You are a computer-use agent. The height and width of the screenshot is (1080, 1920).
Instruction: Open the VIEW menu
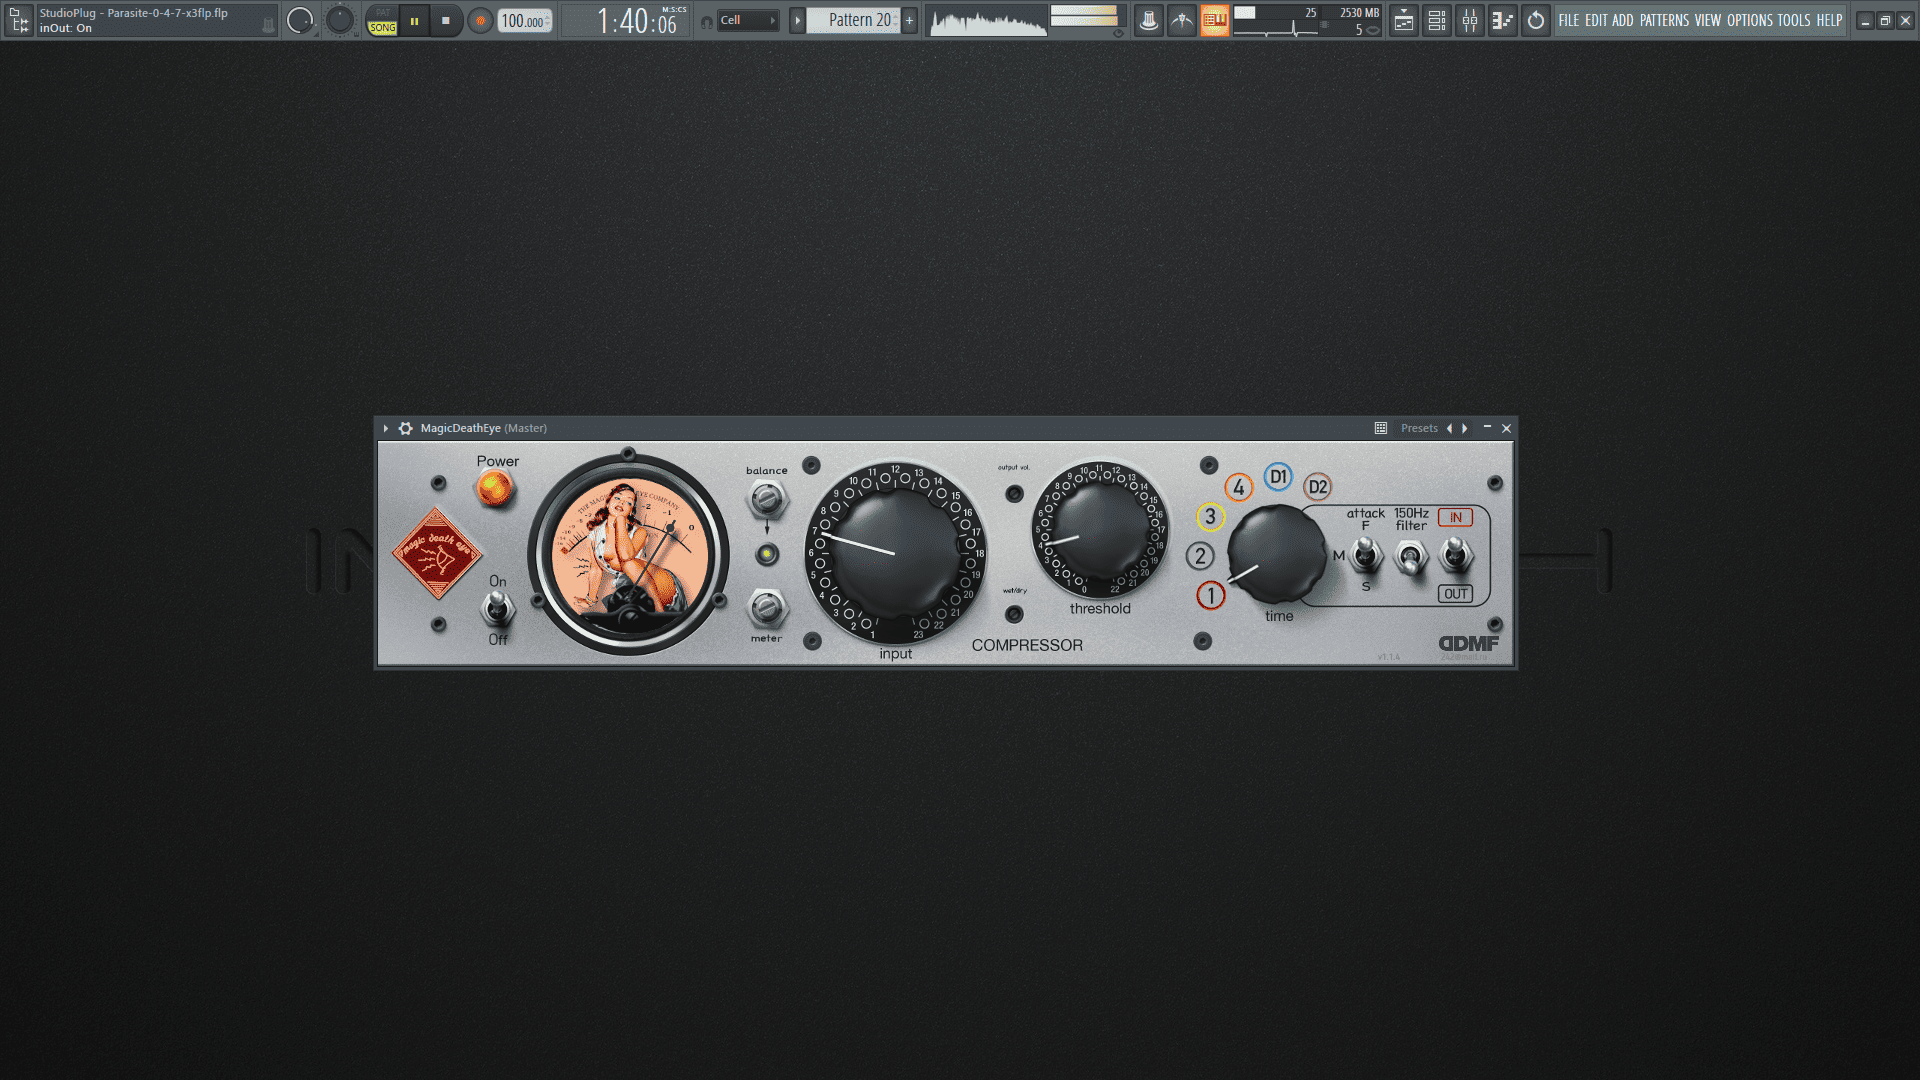pyautogui.click(x=1707, y=20)
